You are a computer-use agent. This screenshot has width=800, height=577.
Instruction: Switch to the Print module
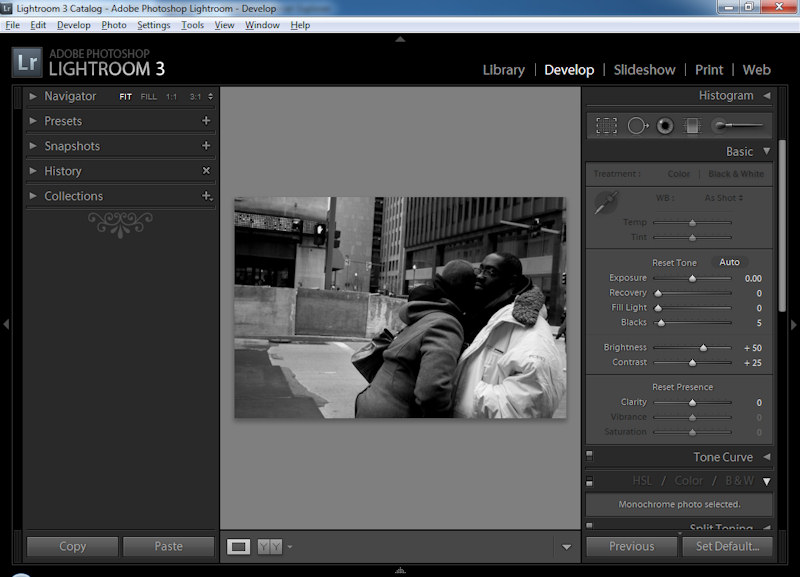click(x=709, y=70)
